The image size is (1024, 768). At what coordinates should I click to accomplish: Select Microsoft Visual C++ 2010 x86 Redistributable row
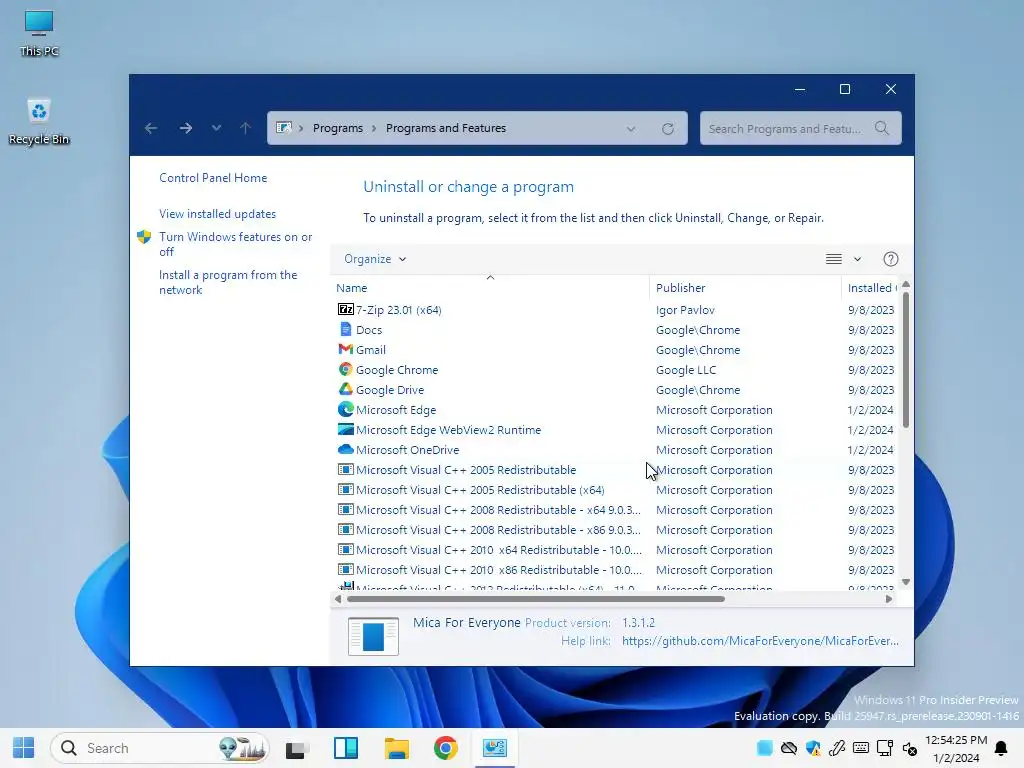[615, 569]
